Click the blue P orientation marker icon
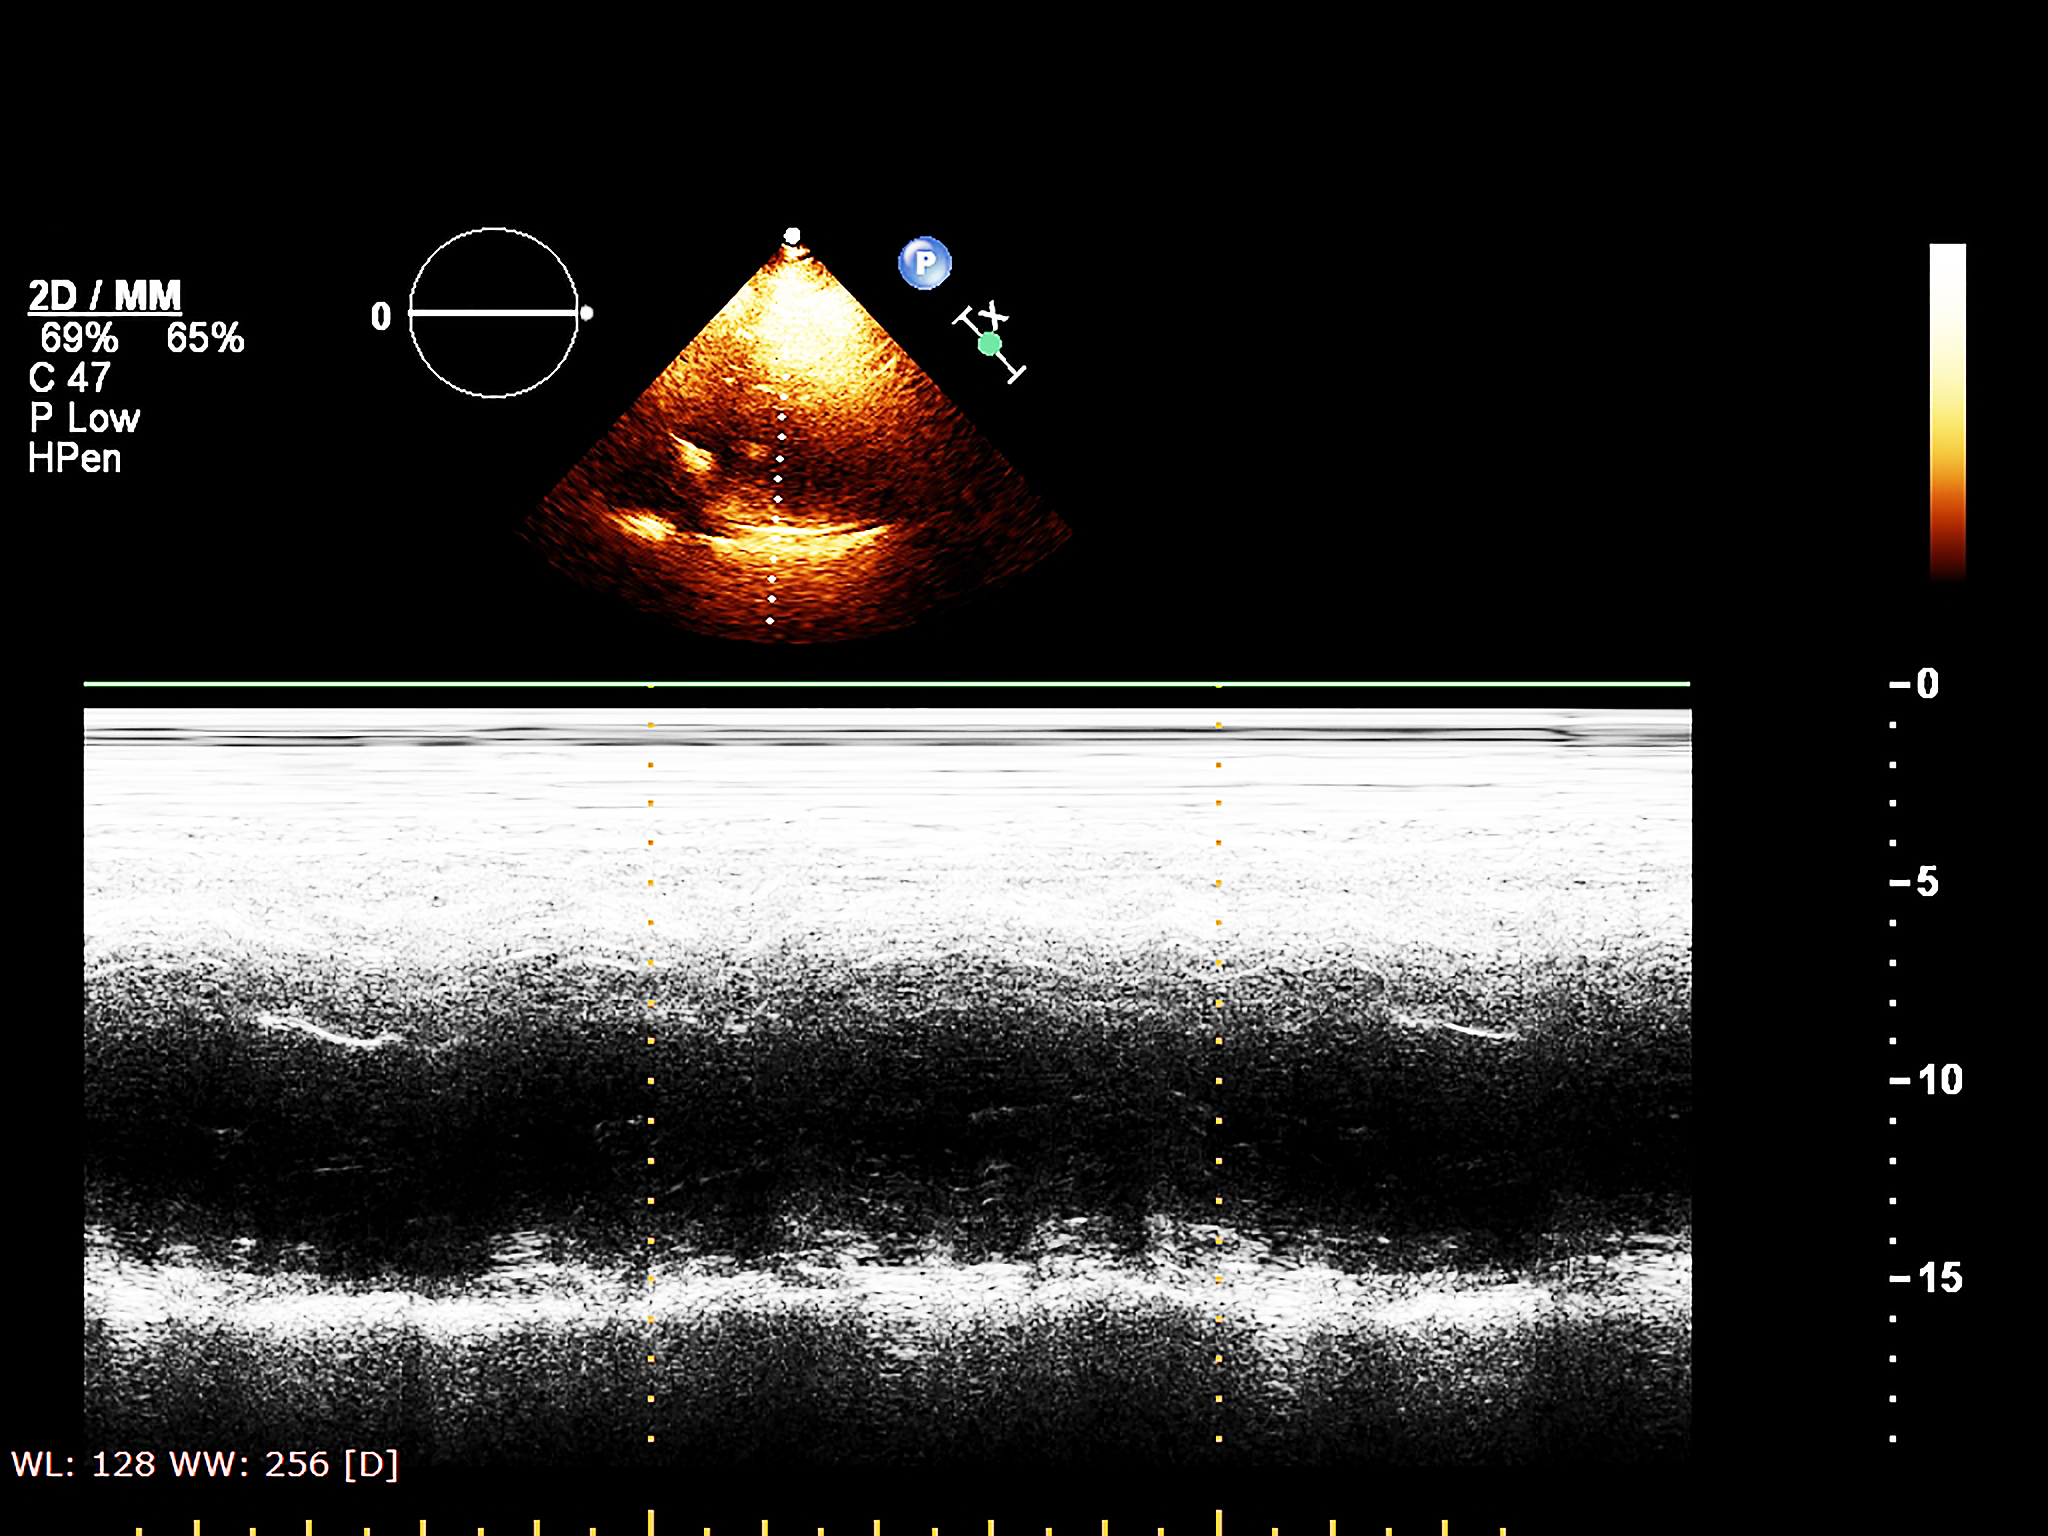Viewport: 2048px width, 1536px height. click(925, 263)
